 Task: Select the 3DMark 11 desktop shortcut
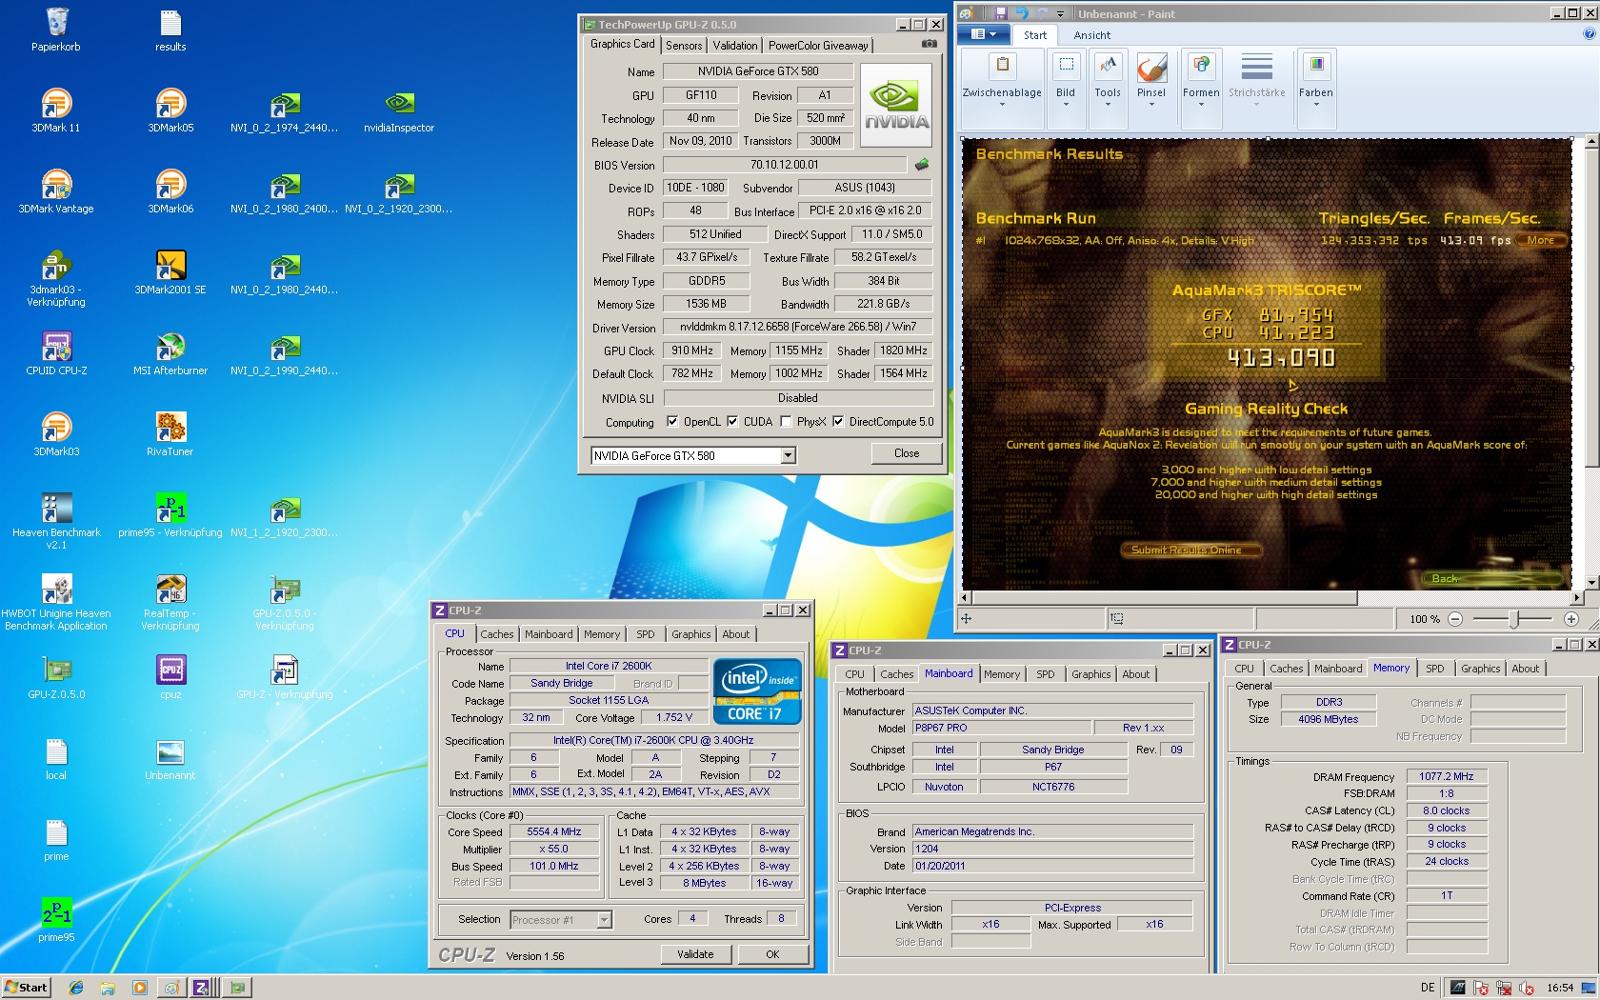pos(56,111)
